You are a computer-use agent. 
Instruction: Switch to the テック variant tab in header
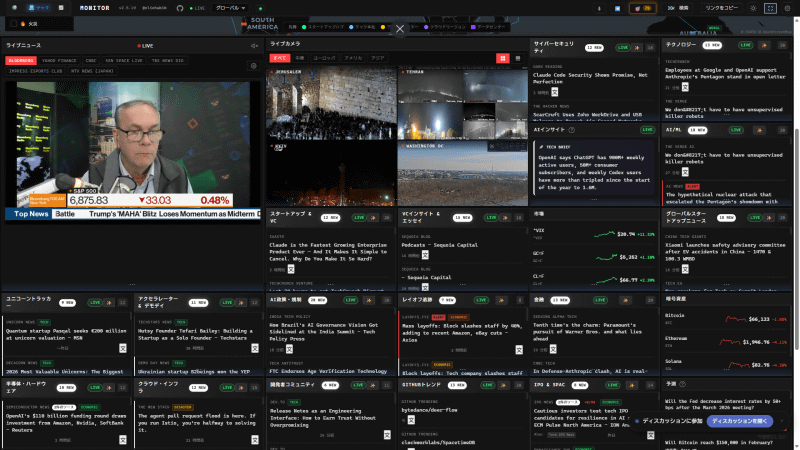39,8
